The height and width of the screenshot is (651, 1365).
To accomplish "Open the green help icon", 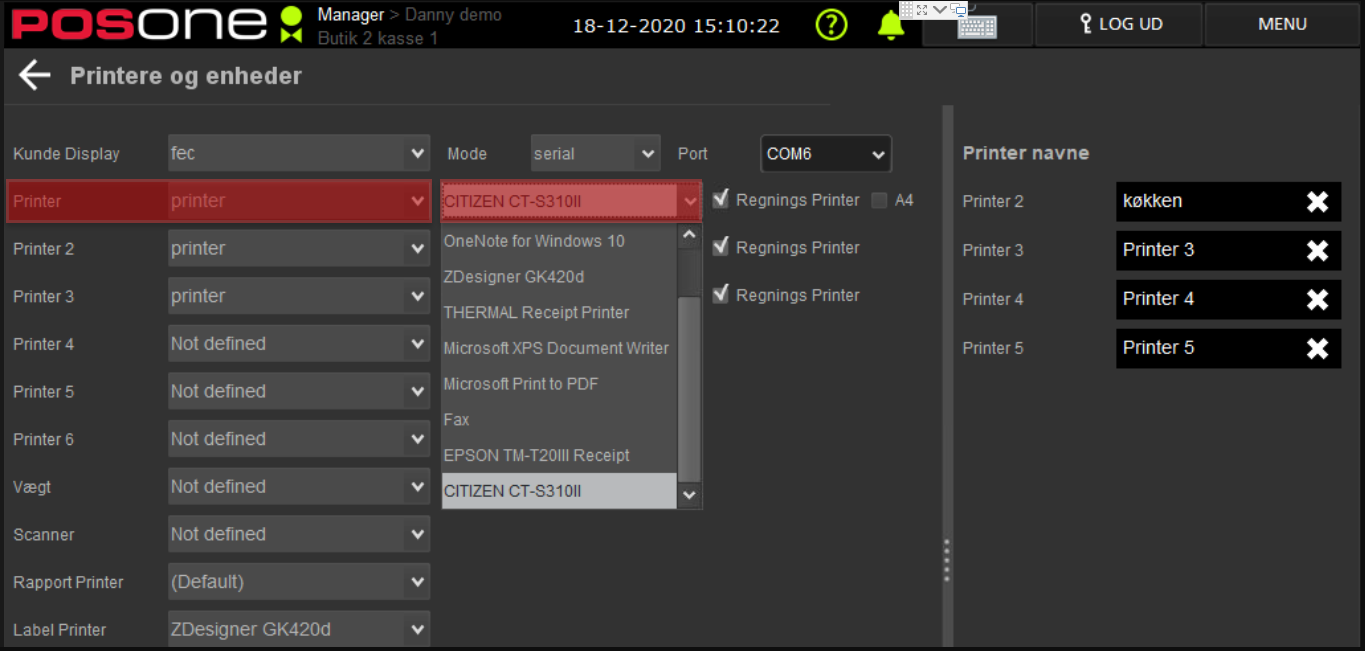I will [831, 25].
